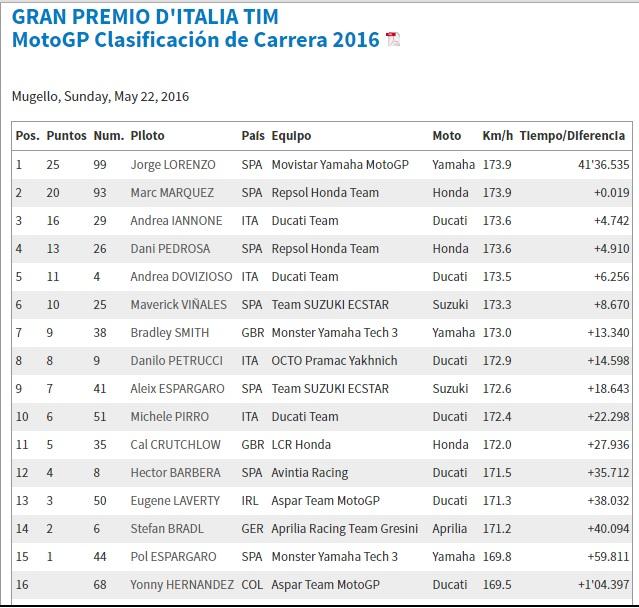Select Andrea IANNONE in the results
The width and height of the screenshot is (639, 608).
click(x=171, y=220)
